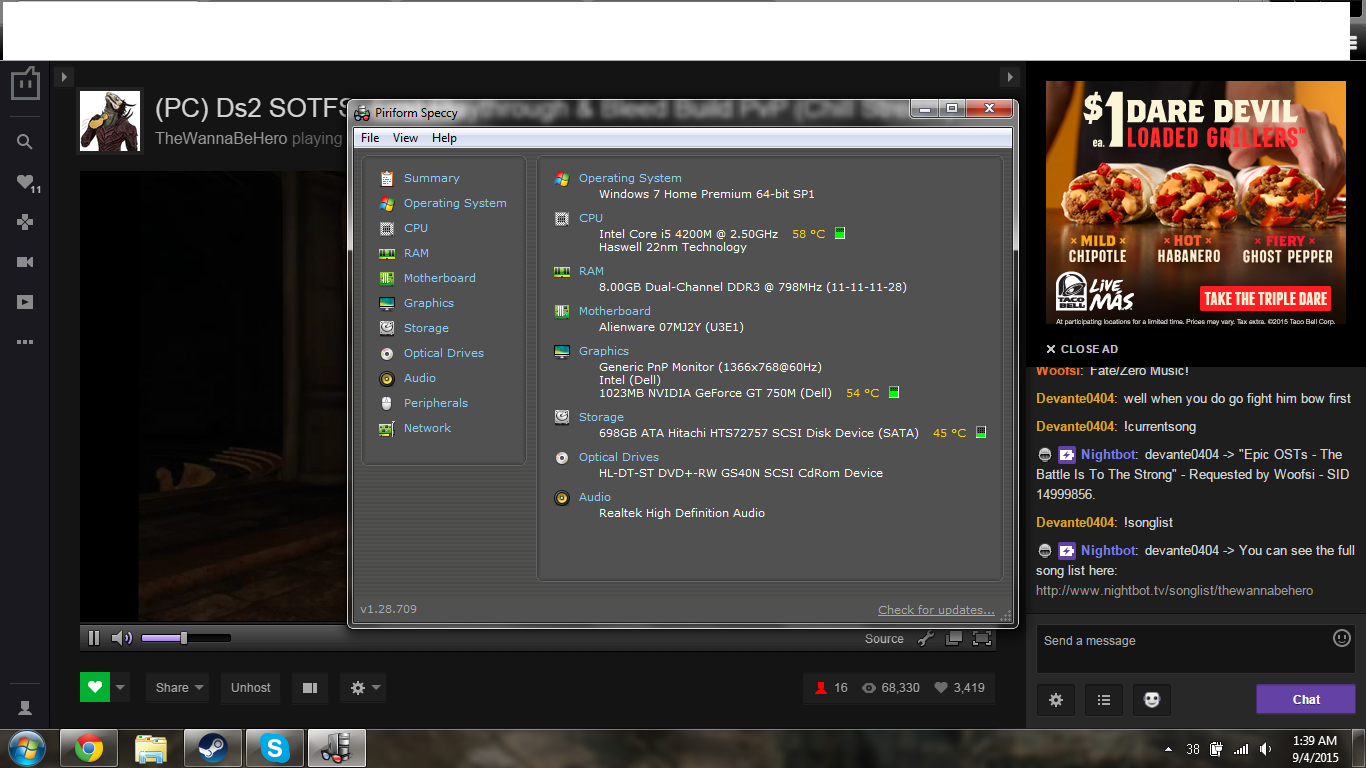
Task: Click the hard drive temperature indicator
Action: [x=981, y=432]
